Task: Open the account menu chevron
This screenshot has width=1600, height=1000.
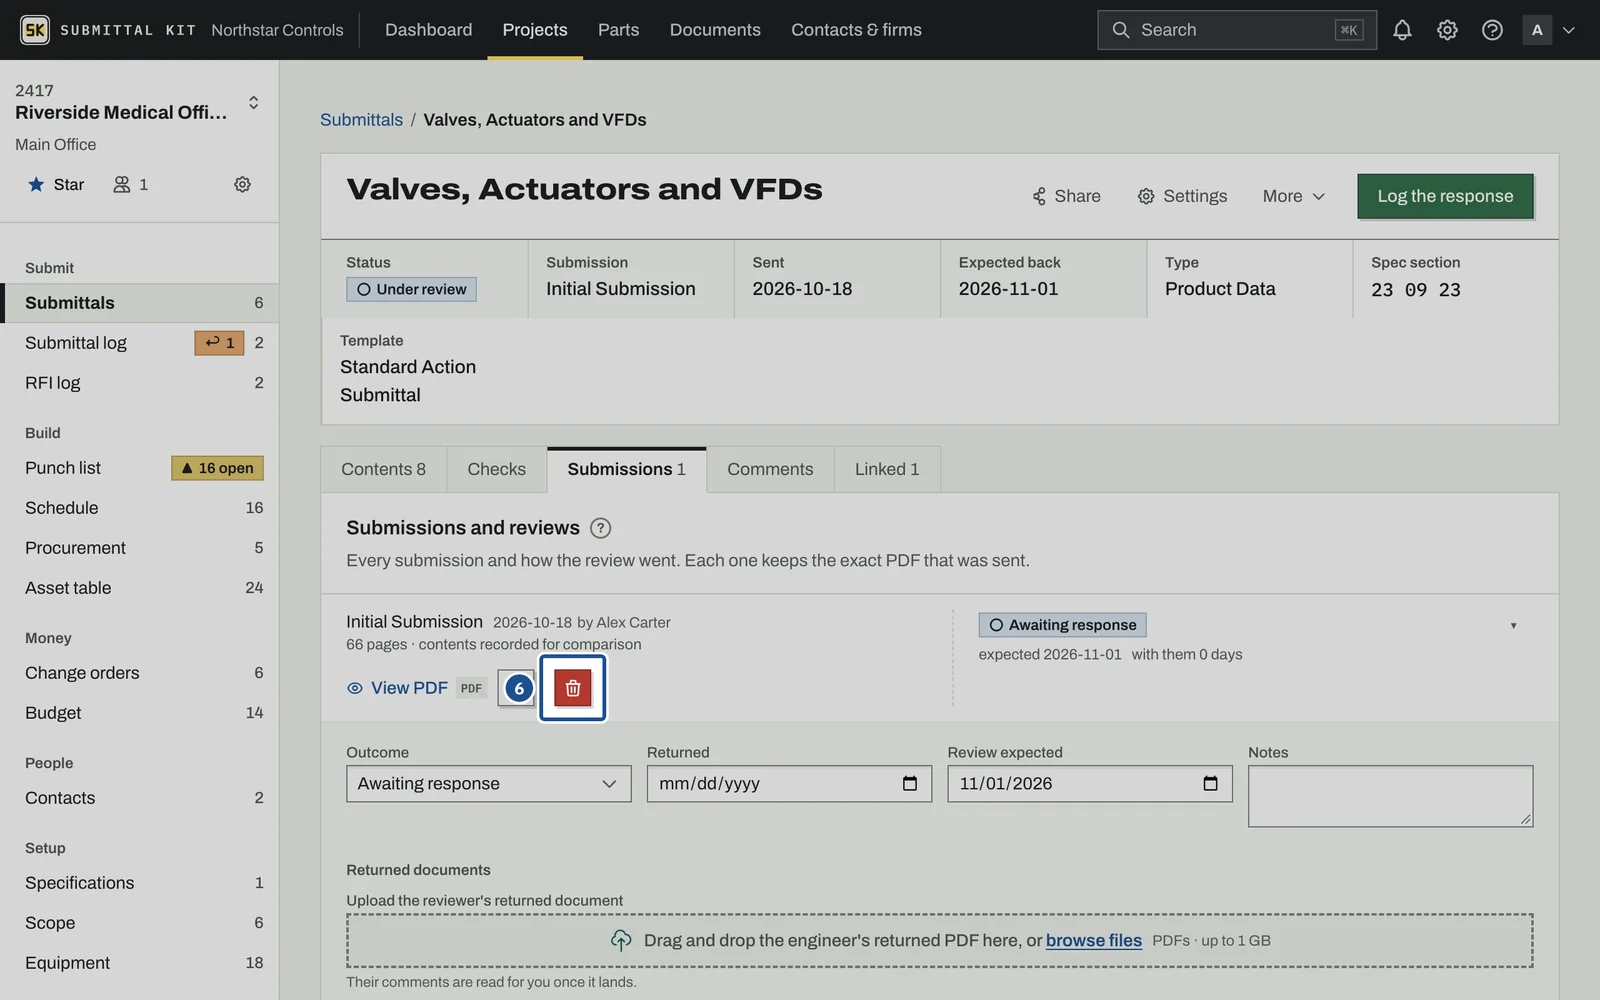Action: 1569,30
